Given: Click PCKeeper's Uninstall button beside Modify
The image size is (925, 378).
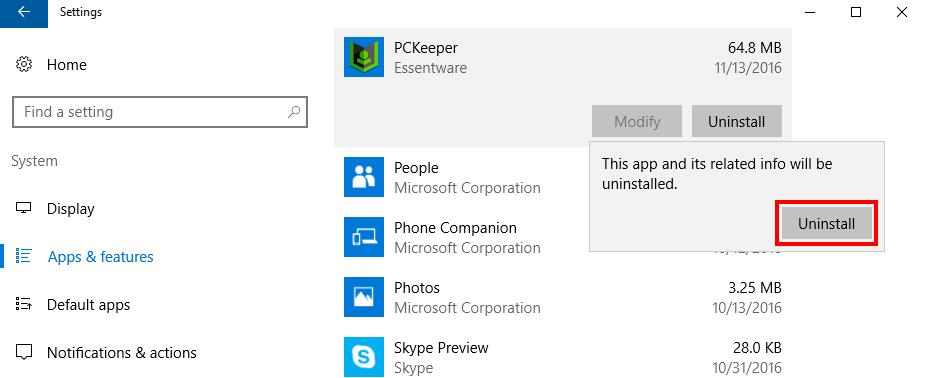Looking at the screenshot, I should click(737, 121).
